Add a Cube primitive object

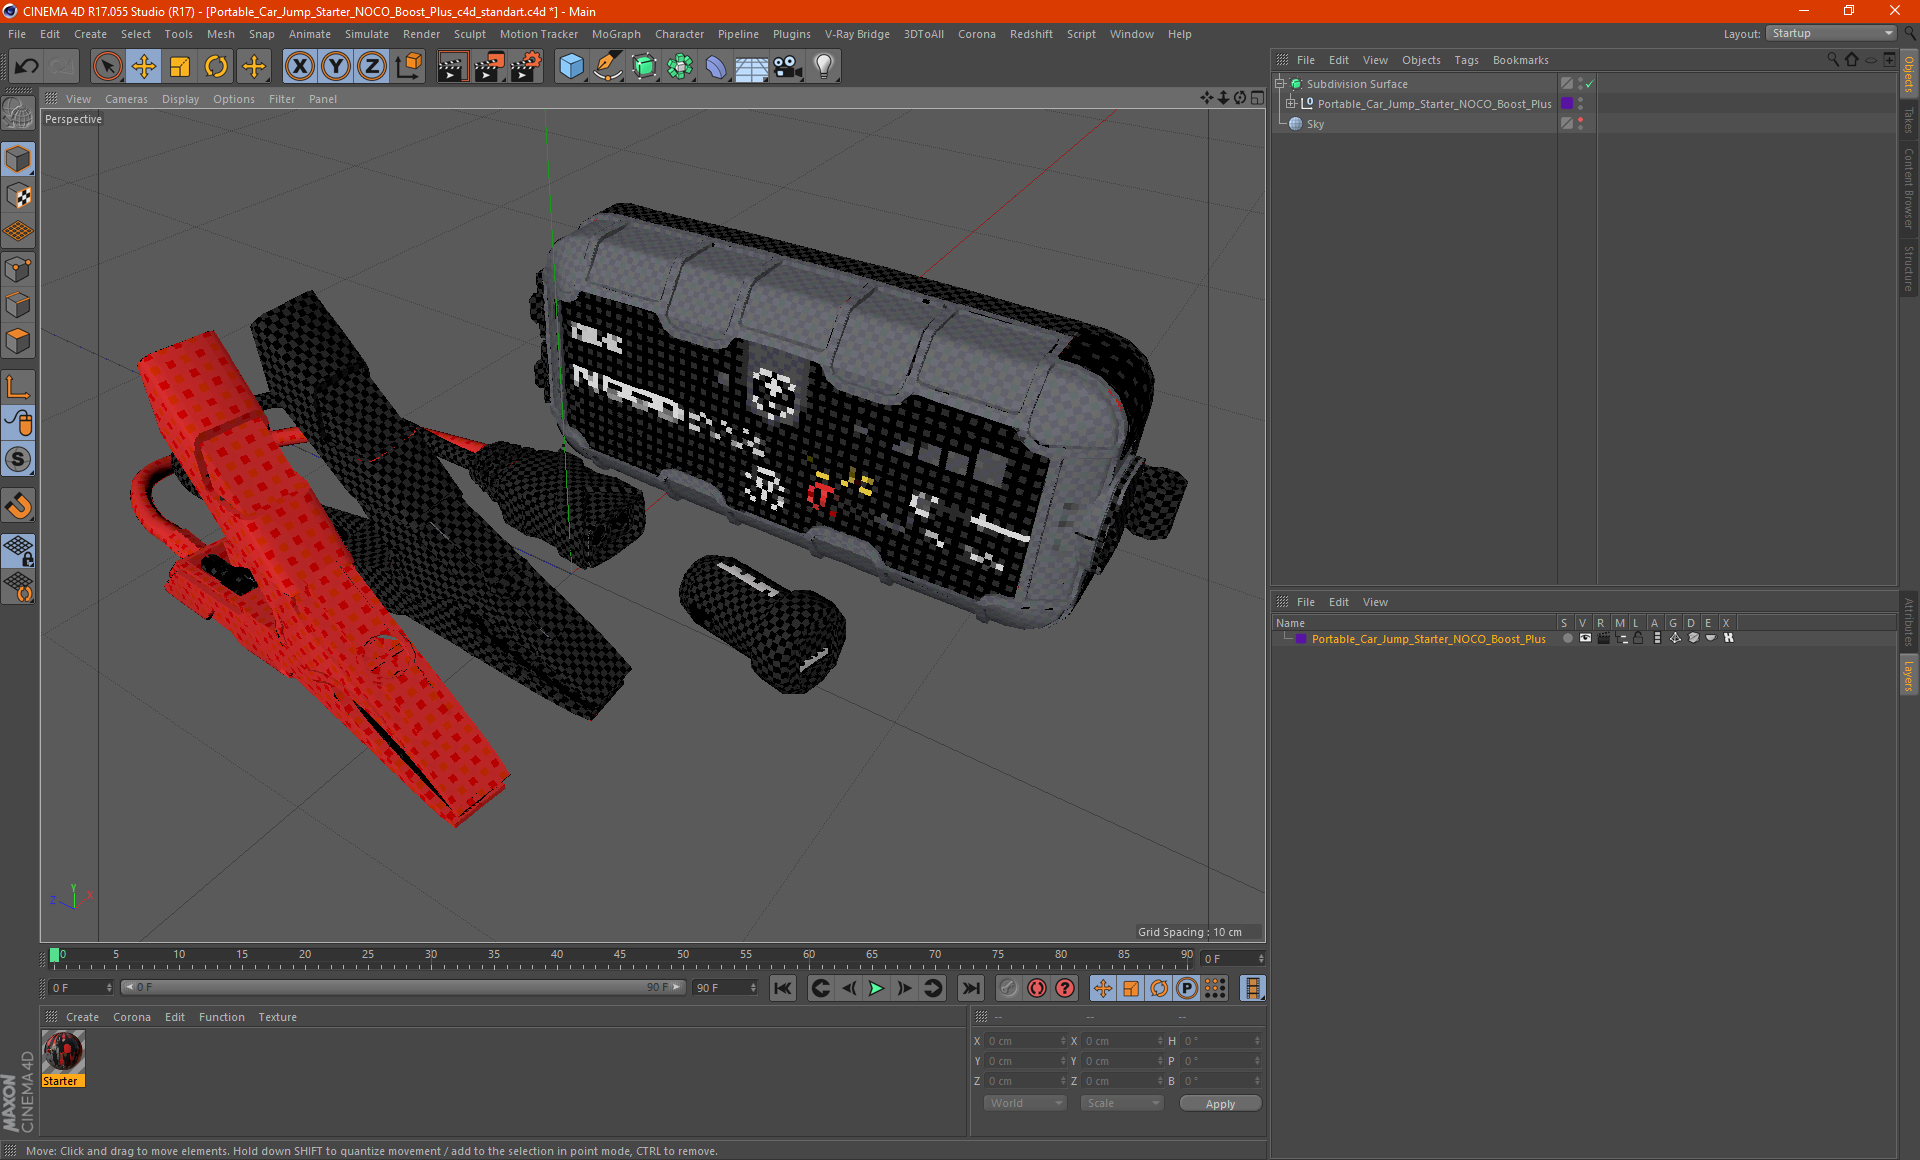[x=571, y=67]
